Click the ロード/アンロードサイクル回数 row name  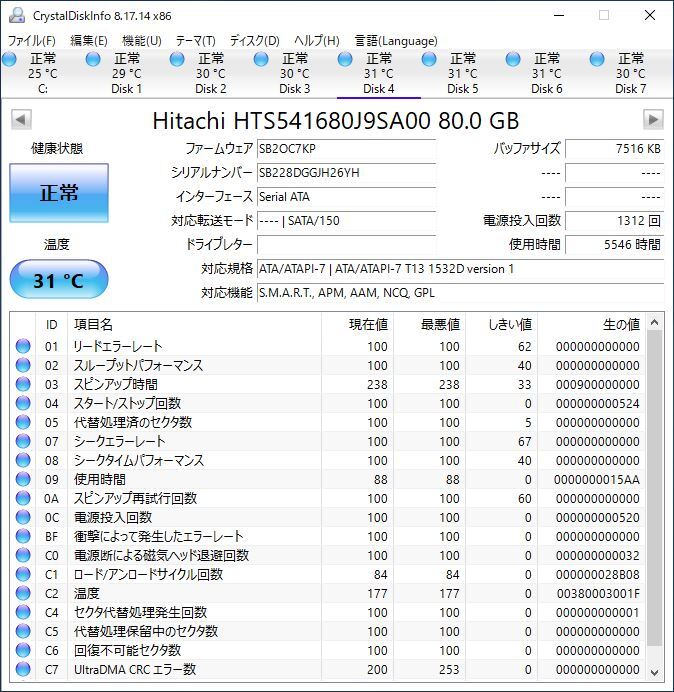[148, 574]
